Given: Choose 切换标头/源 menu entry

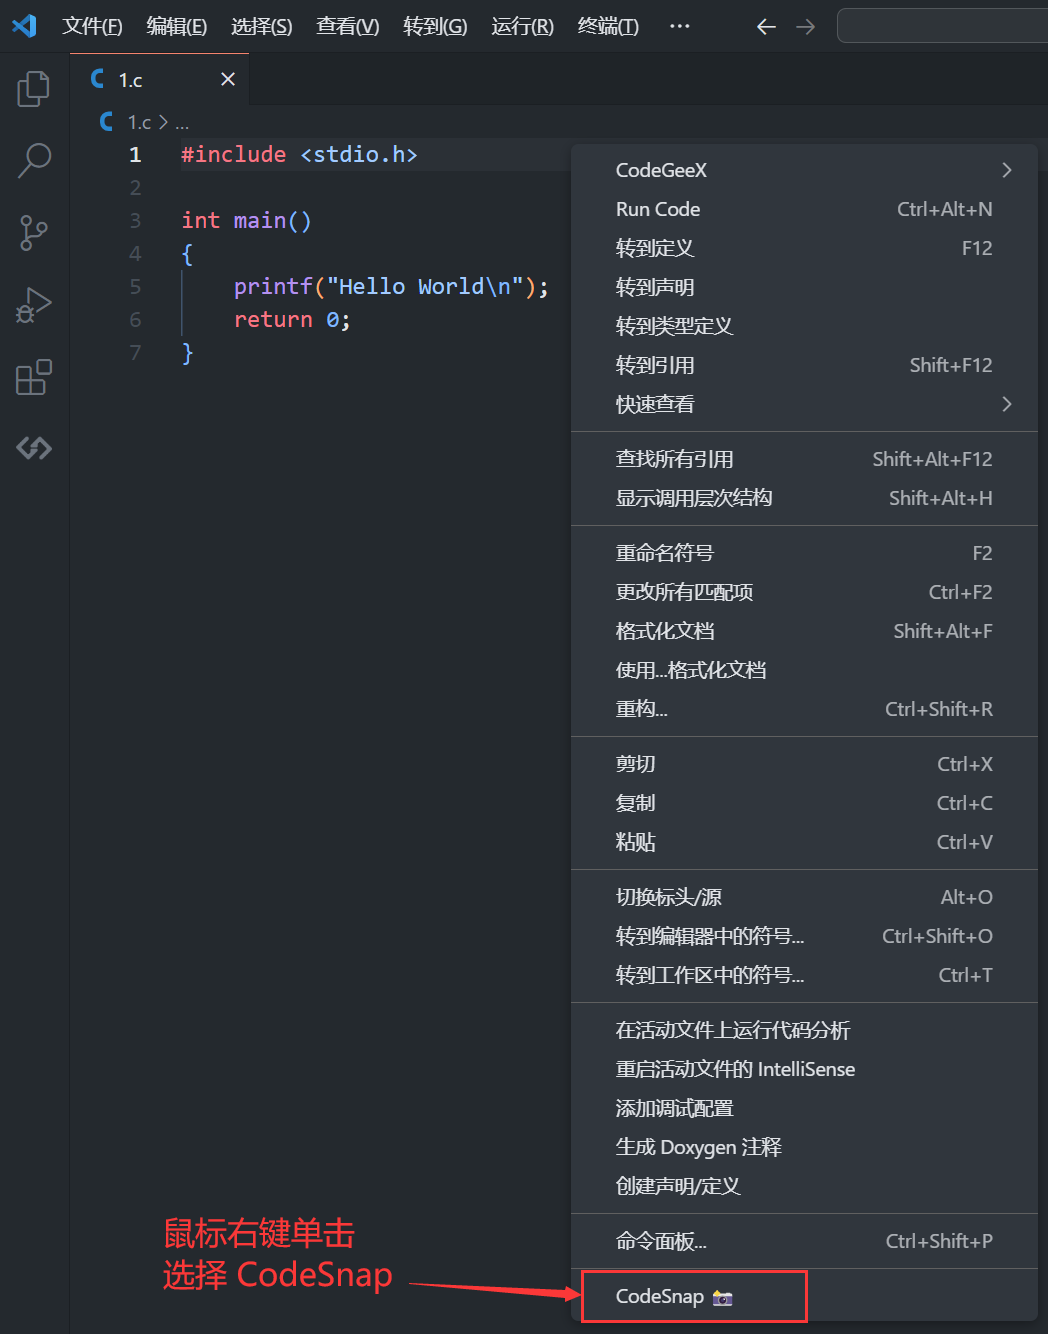Looking at the screenshot, I should click(x=804, y=897).
